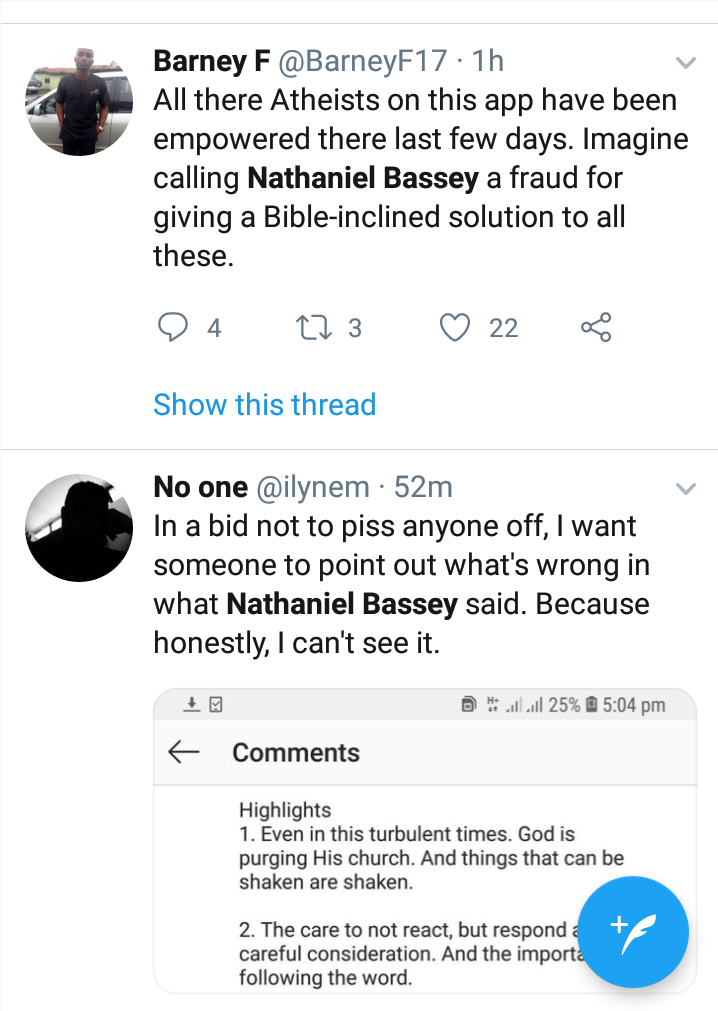Open No one's profile picture
This screenshot has height=1011, width=718.
(x=77, y=527)
